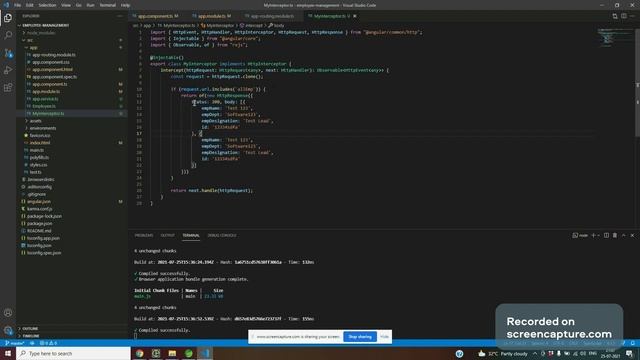
Task: Switch to the DEBUG CONSOLE panel tab
Action: [222, 236]
